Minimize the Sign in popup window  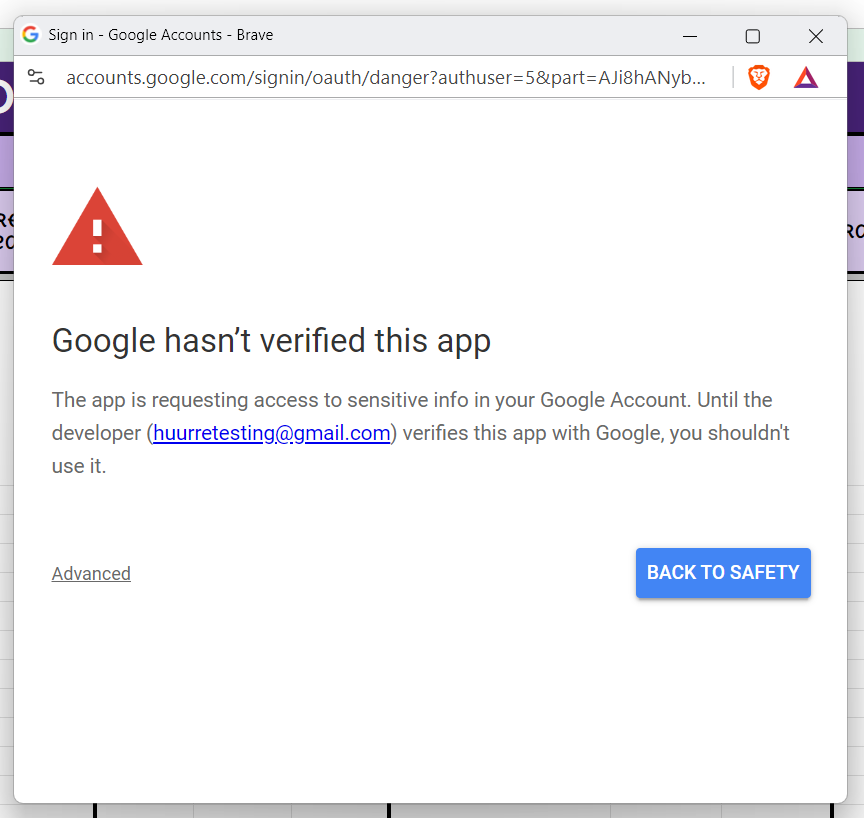coord(690,36)
